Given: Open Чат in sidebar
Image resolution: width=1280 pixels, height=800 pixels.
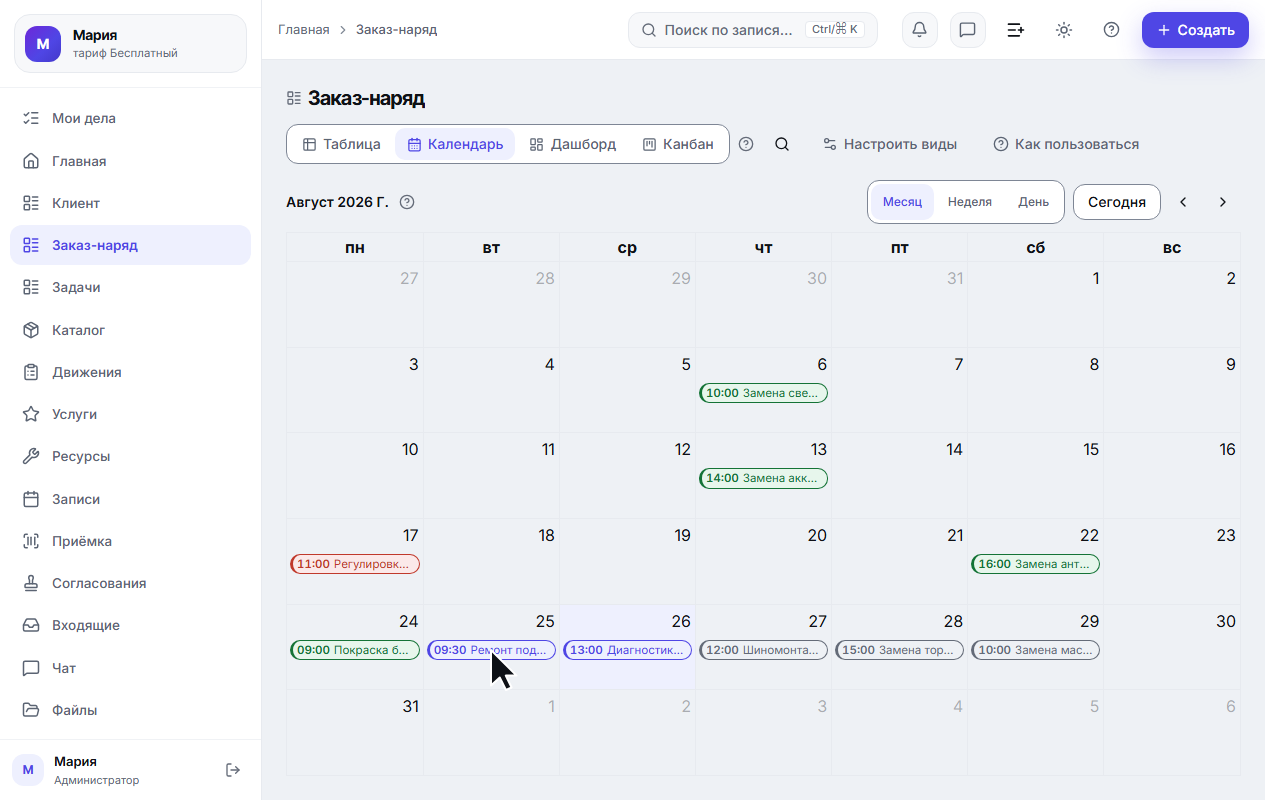Looking at the screenshot, I should pos(130,668).
